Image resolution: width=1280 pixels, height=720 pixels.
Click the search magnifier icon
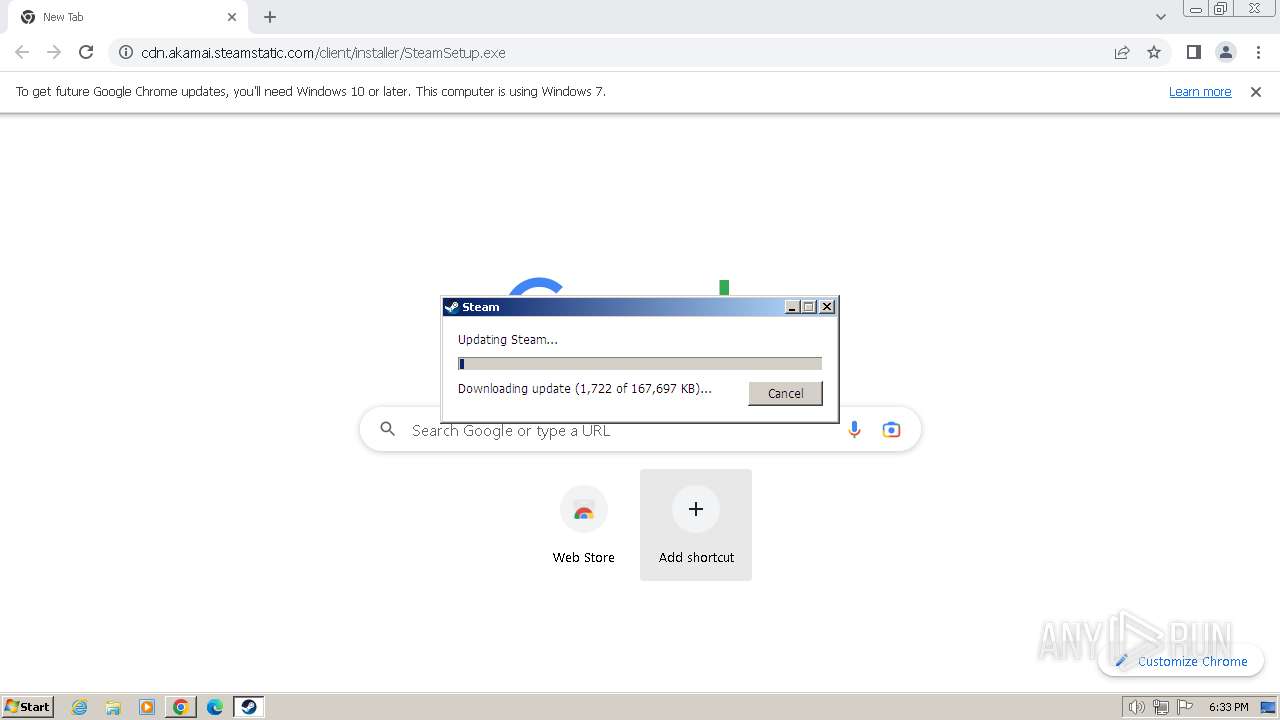pyautogui.click(x=388, y=430)
